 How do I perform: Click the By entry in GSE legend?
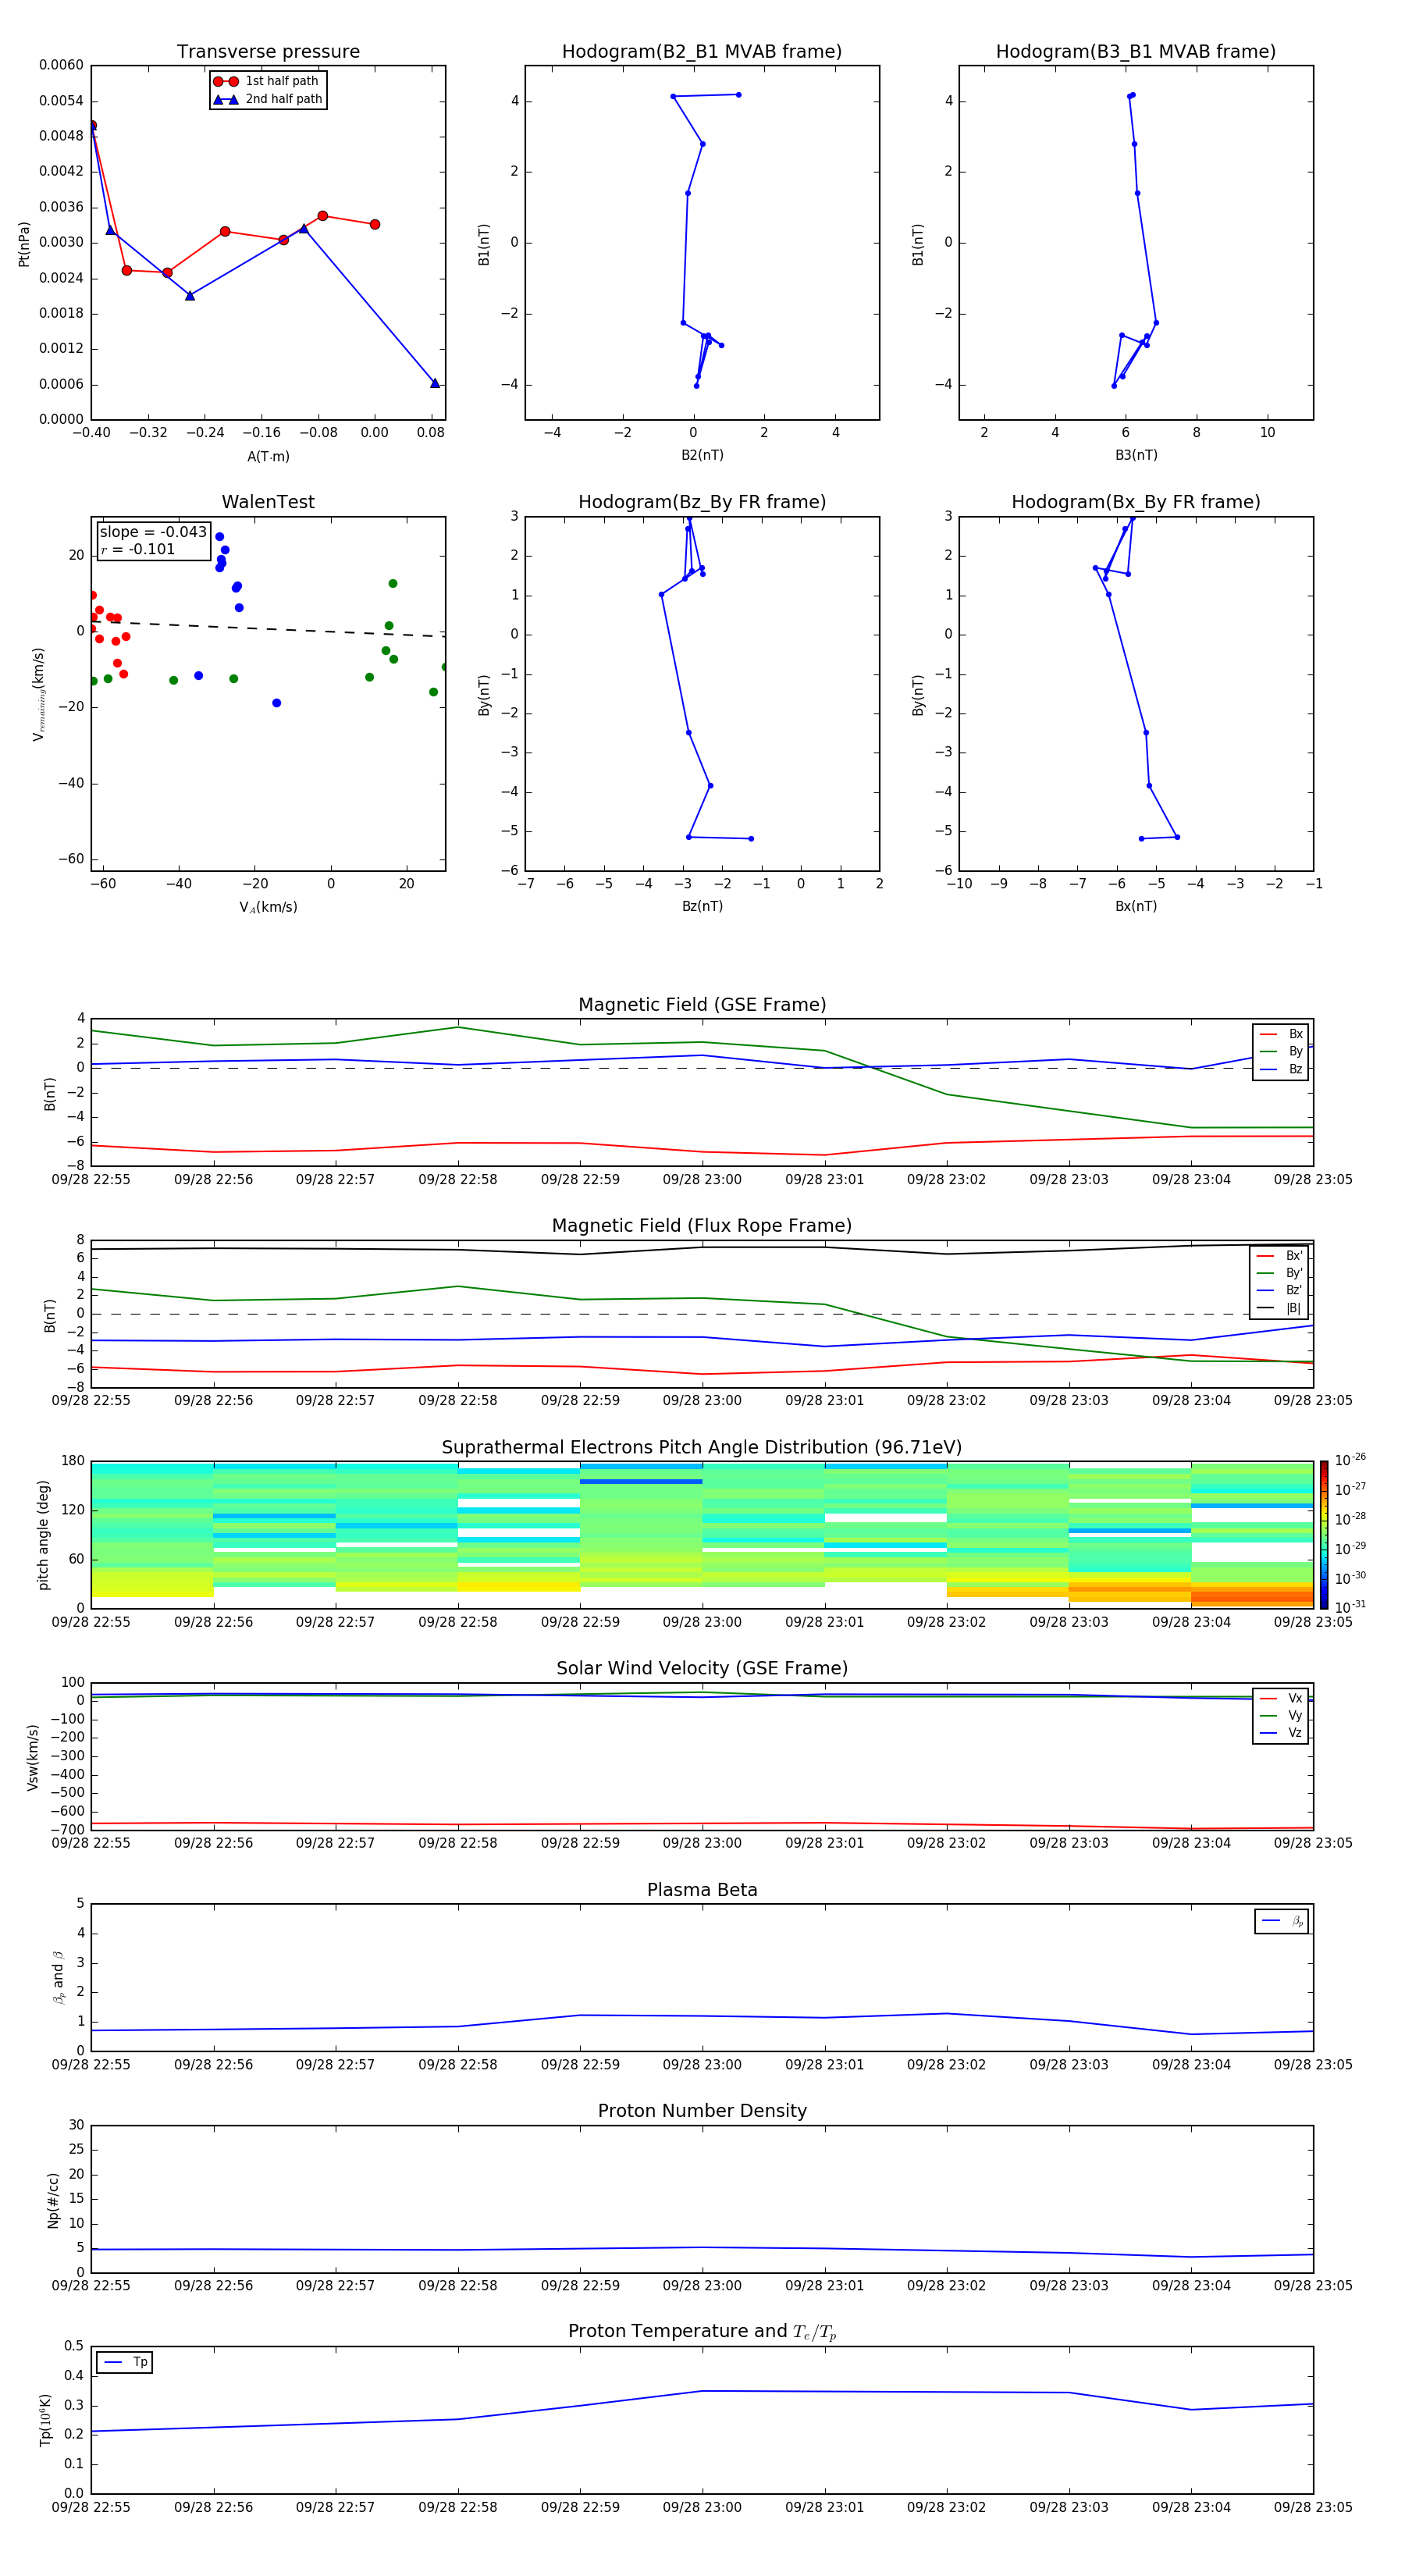click(1281, 1051)
